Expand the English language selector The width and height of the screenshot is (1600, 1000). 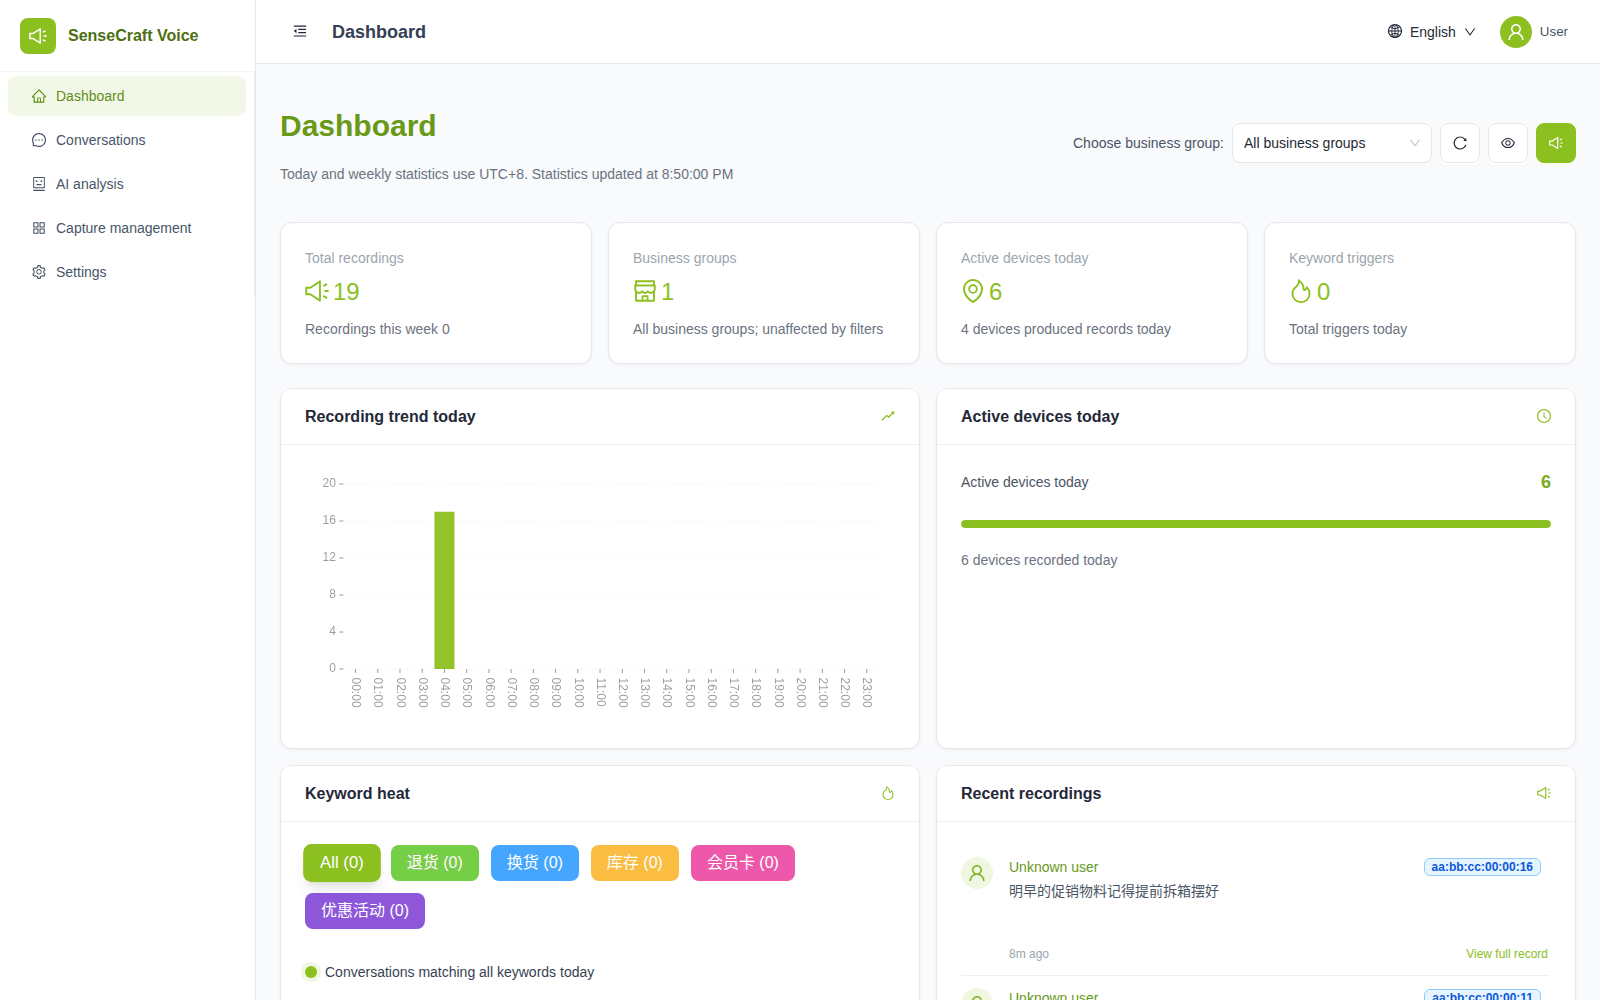click(x=1432, y=32)
